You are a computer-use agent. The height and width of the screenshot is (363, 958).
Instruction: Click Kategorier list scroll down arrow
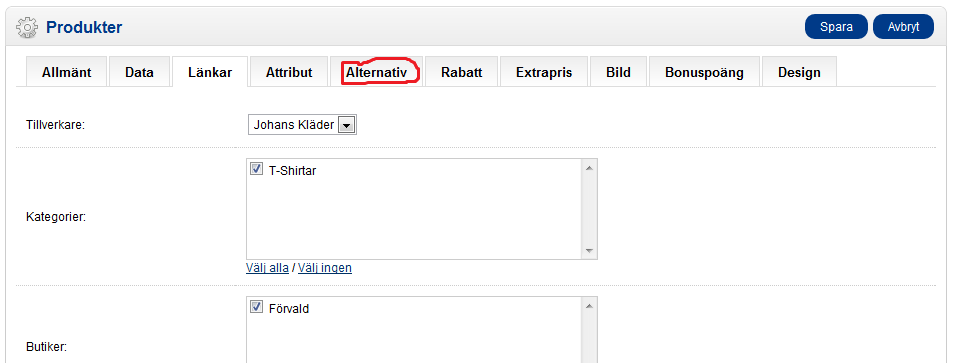point(589,251)
